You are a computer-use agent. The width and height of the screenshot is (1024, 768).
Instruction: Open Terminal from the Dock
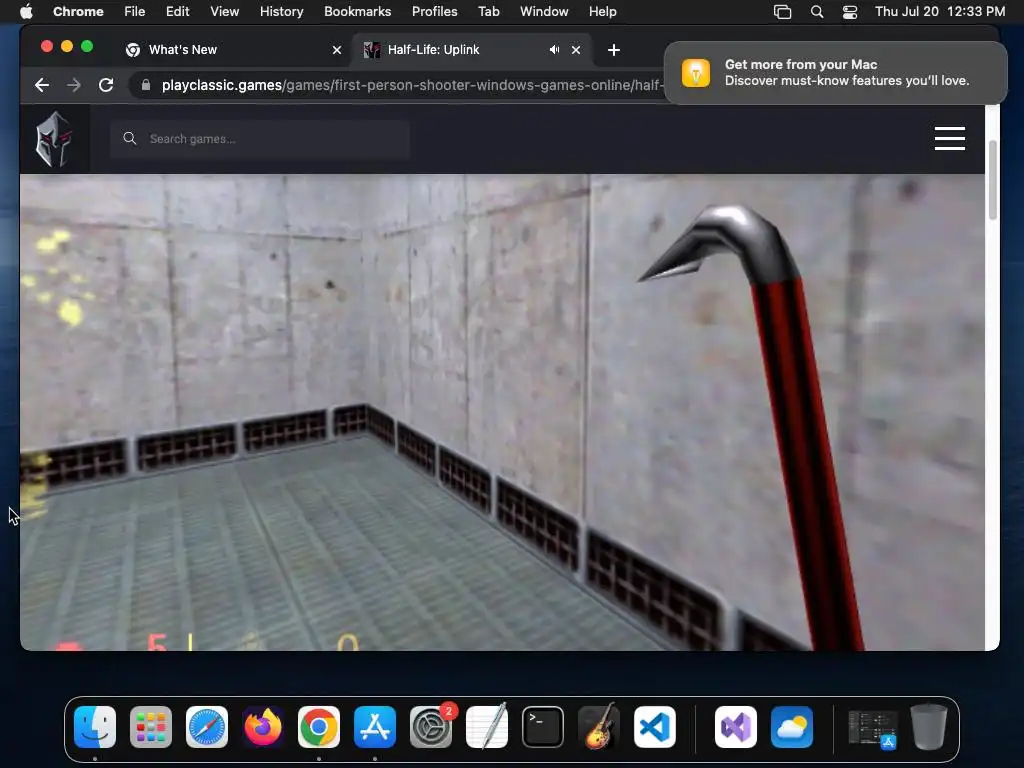(x=543, y=727)
